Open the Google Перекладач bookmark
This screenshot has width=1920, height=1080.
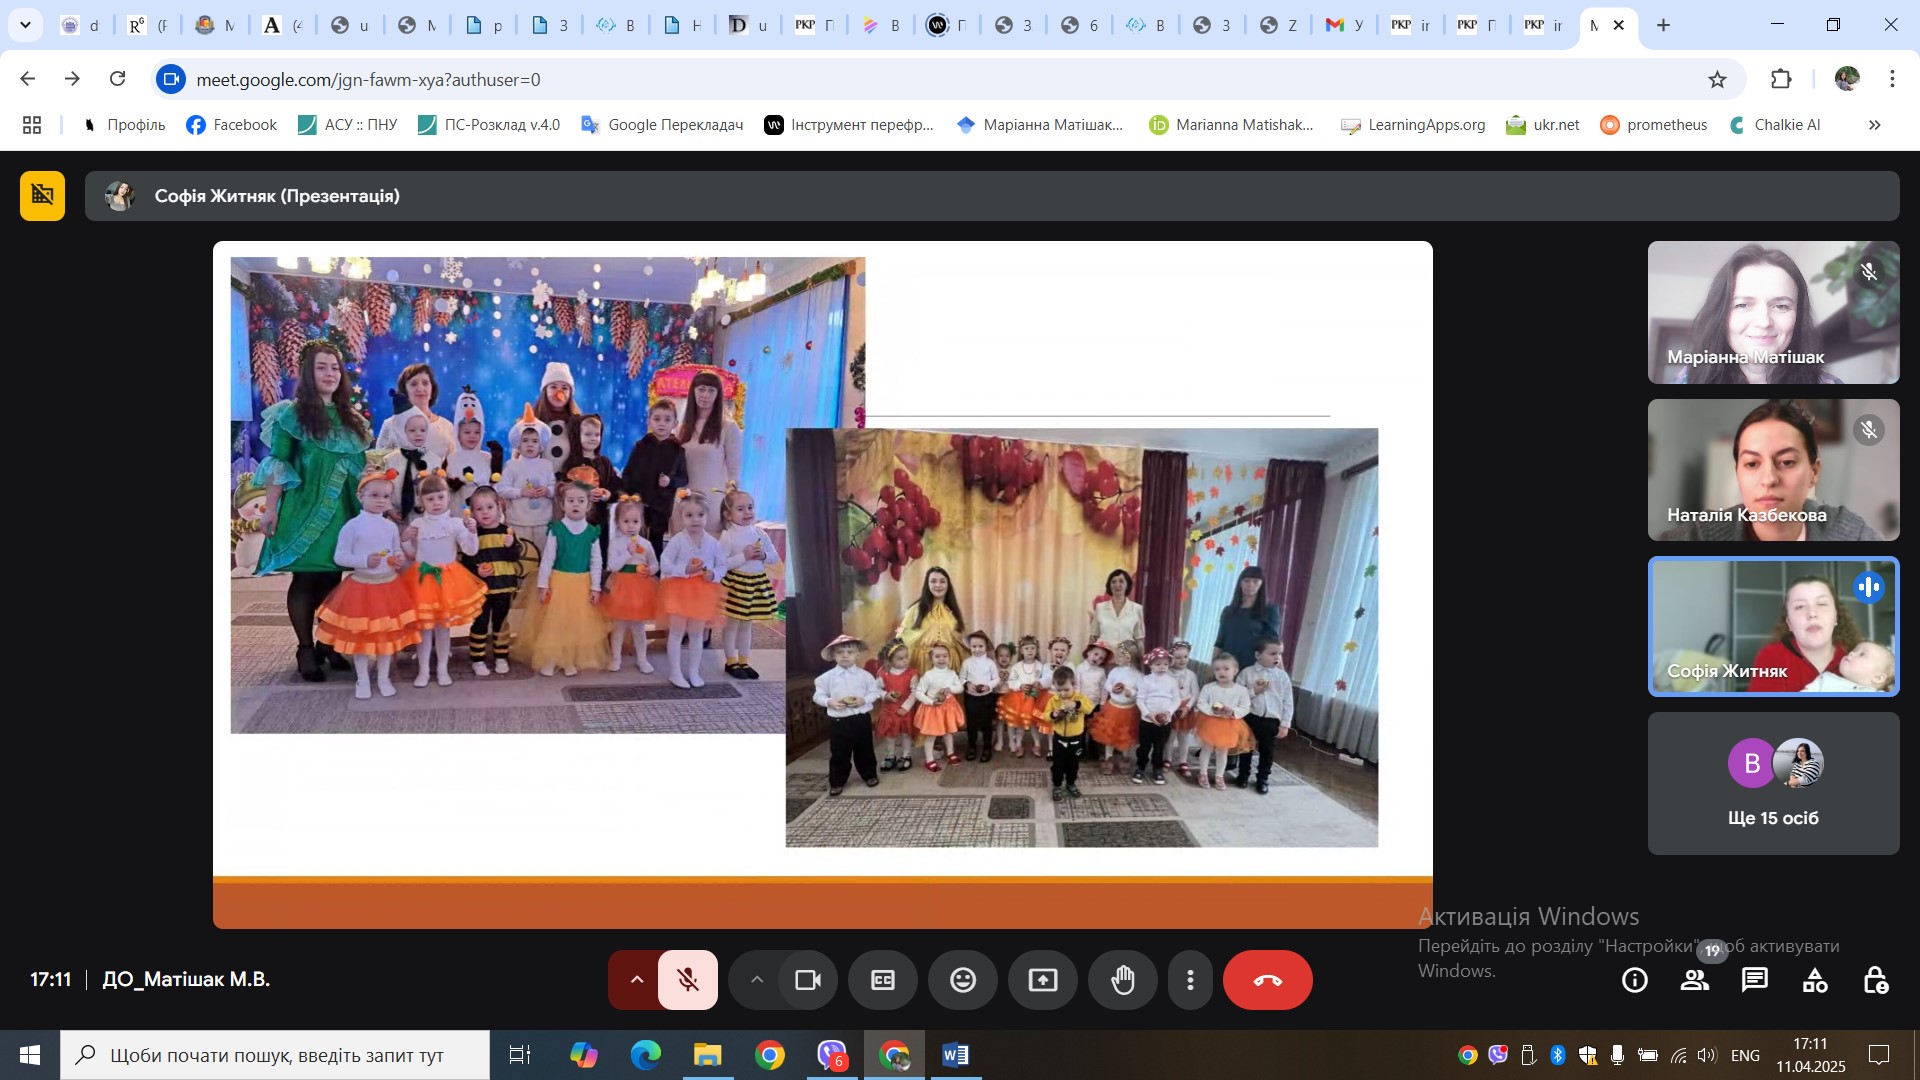662,125
